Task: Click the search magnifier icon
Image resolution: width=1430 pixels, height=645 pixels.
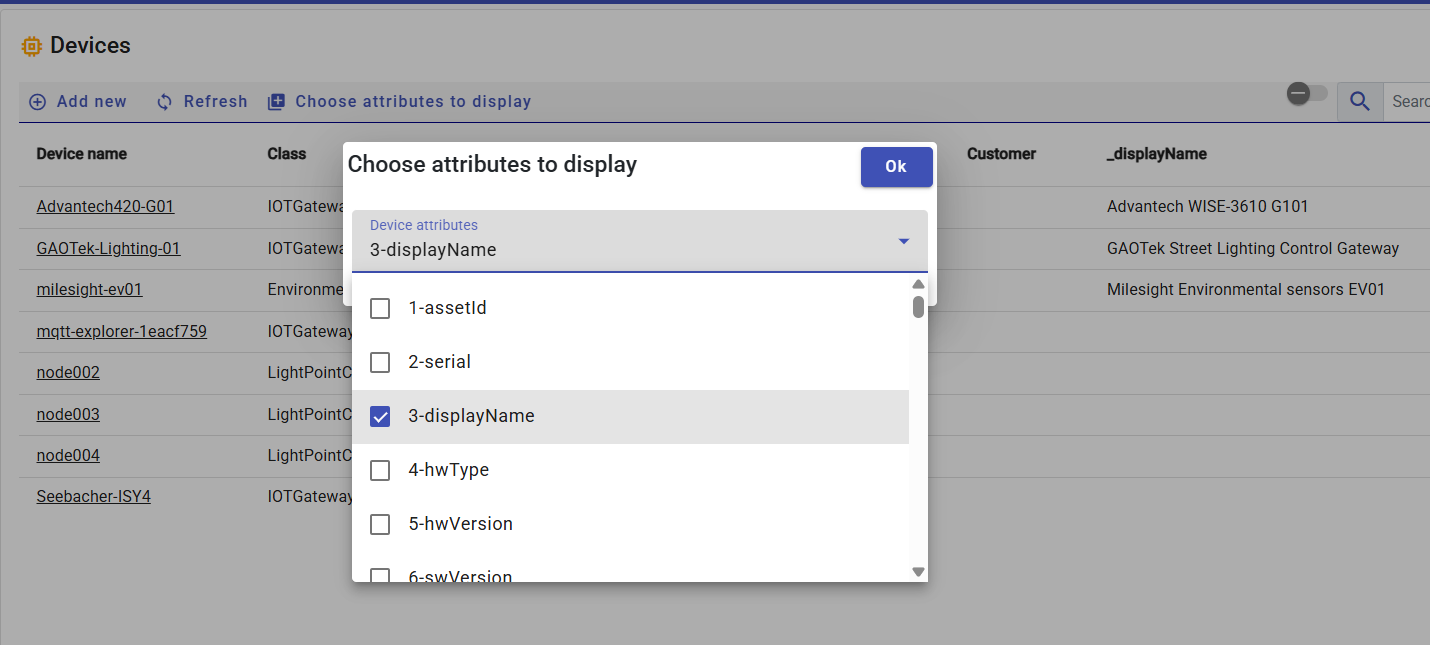Action: pos(1360,101)
